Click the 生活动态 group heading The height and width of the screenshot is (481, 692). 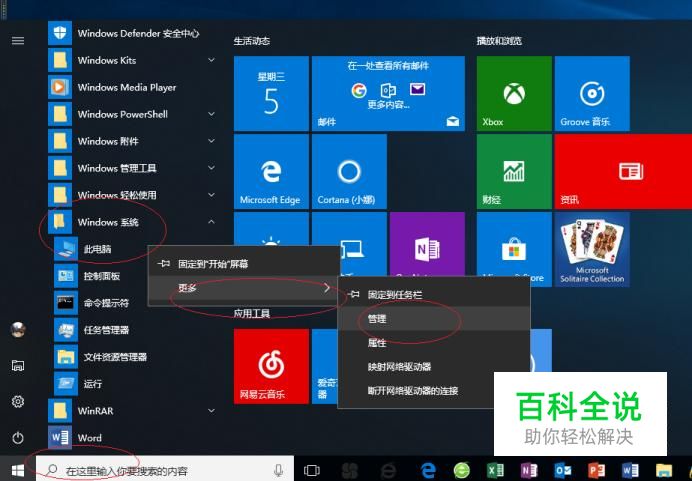[252, 41]
